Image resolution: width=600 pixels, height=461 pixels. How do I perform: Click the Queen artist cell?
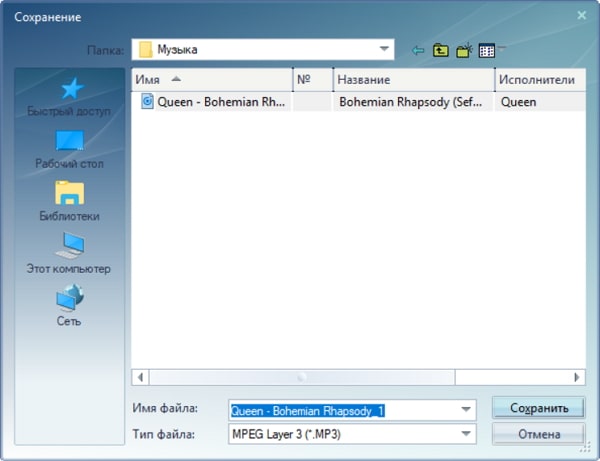click(540, 102)
